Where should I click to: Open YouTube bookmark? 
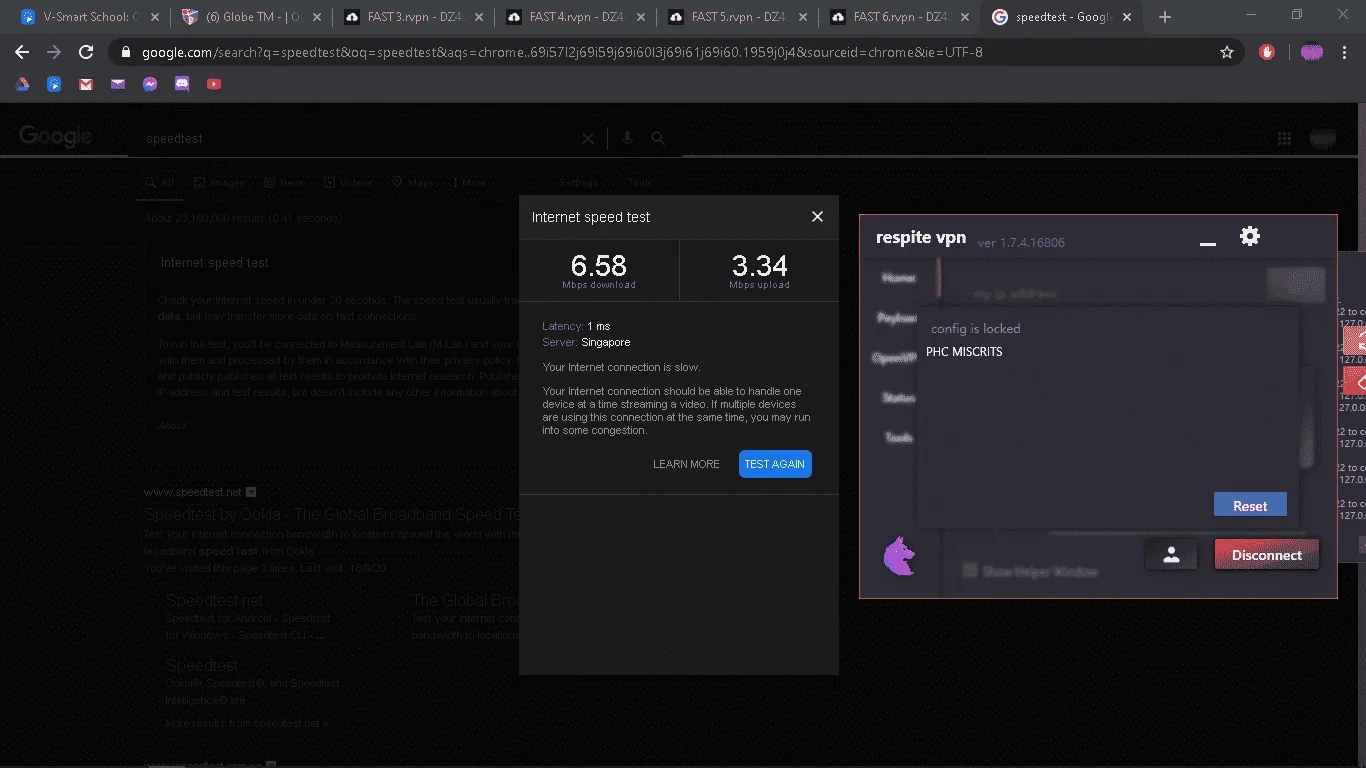tap(214, 84)
